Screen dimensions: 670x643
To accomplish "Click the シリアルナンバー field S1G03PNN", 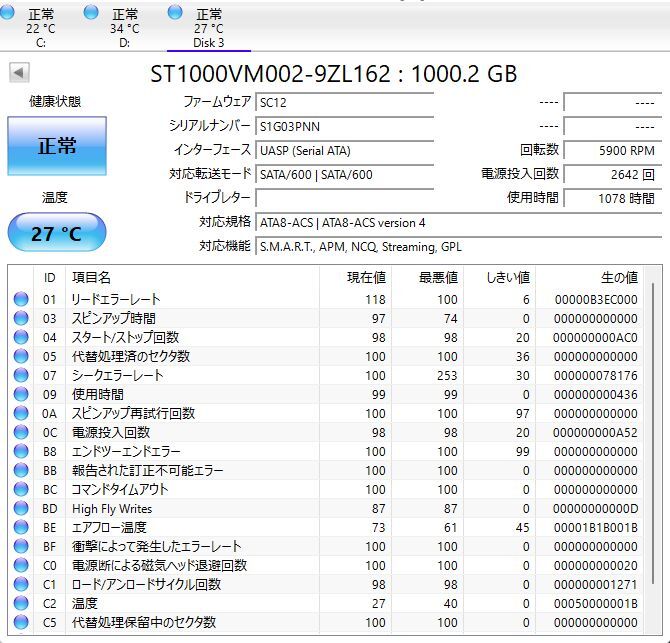I will coord(344,127).
